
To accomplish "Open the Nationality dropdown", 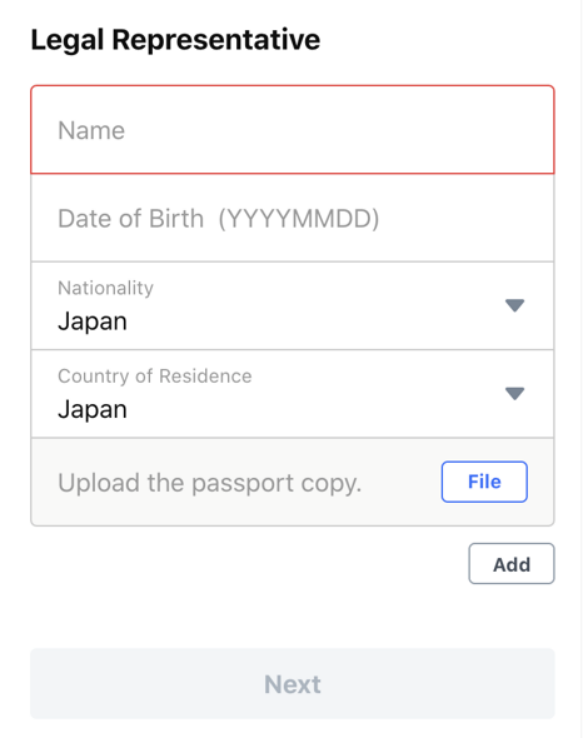I will click(x=292, y=306).
